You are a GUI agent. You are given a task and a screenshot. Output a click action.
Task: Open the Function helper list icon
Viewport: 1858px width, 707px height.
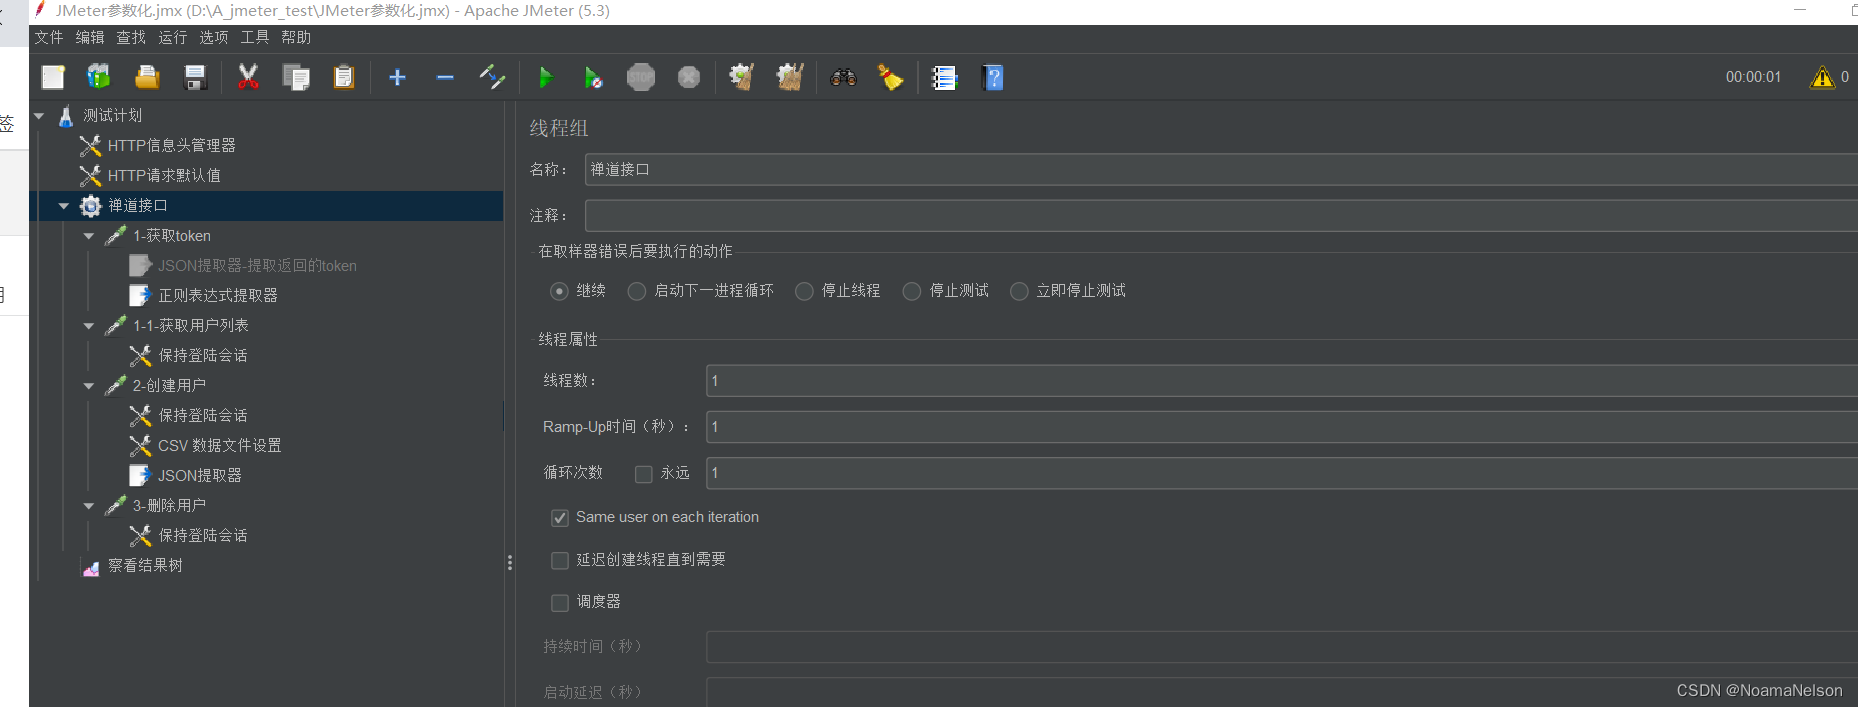(x=944, y=77)
